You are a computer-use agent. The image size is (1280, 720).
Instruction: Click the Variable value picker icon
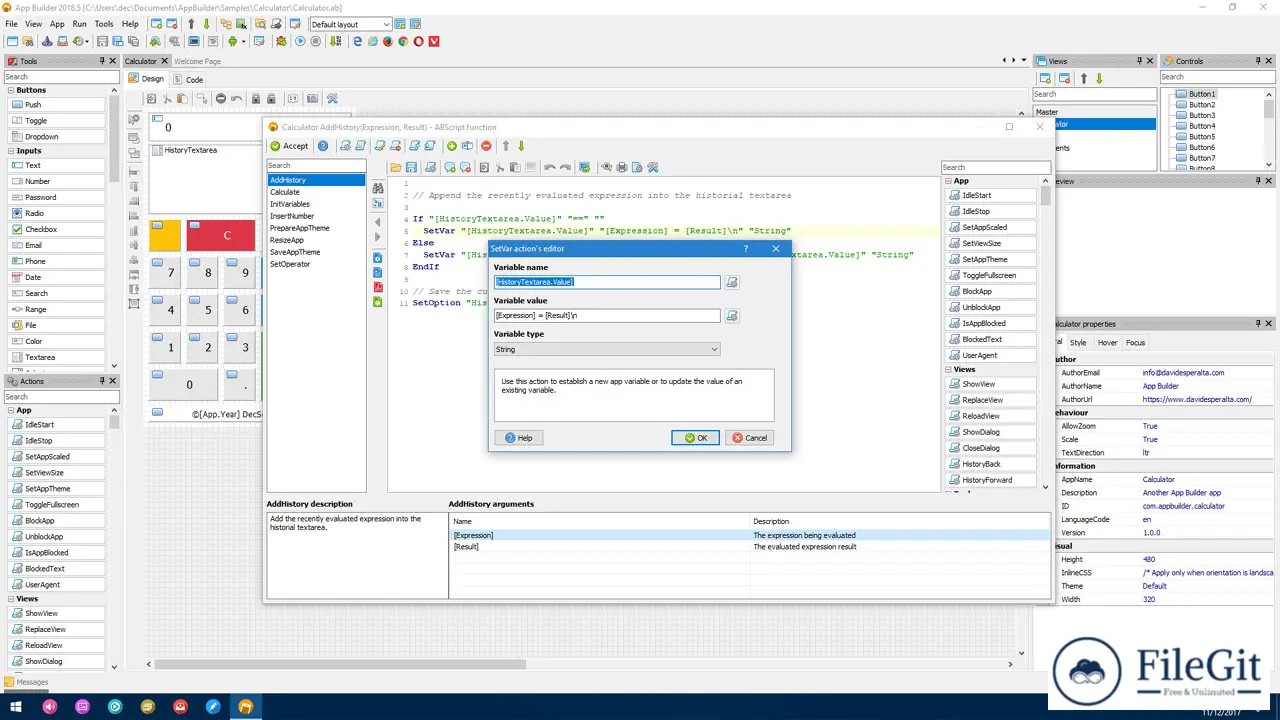coord(732,316)
